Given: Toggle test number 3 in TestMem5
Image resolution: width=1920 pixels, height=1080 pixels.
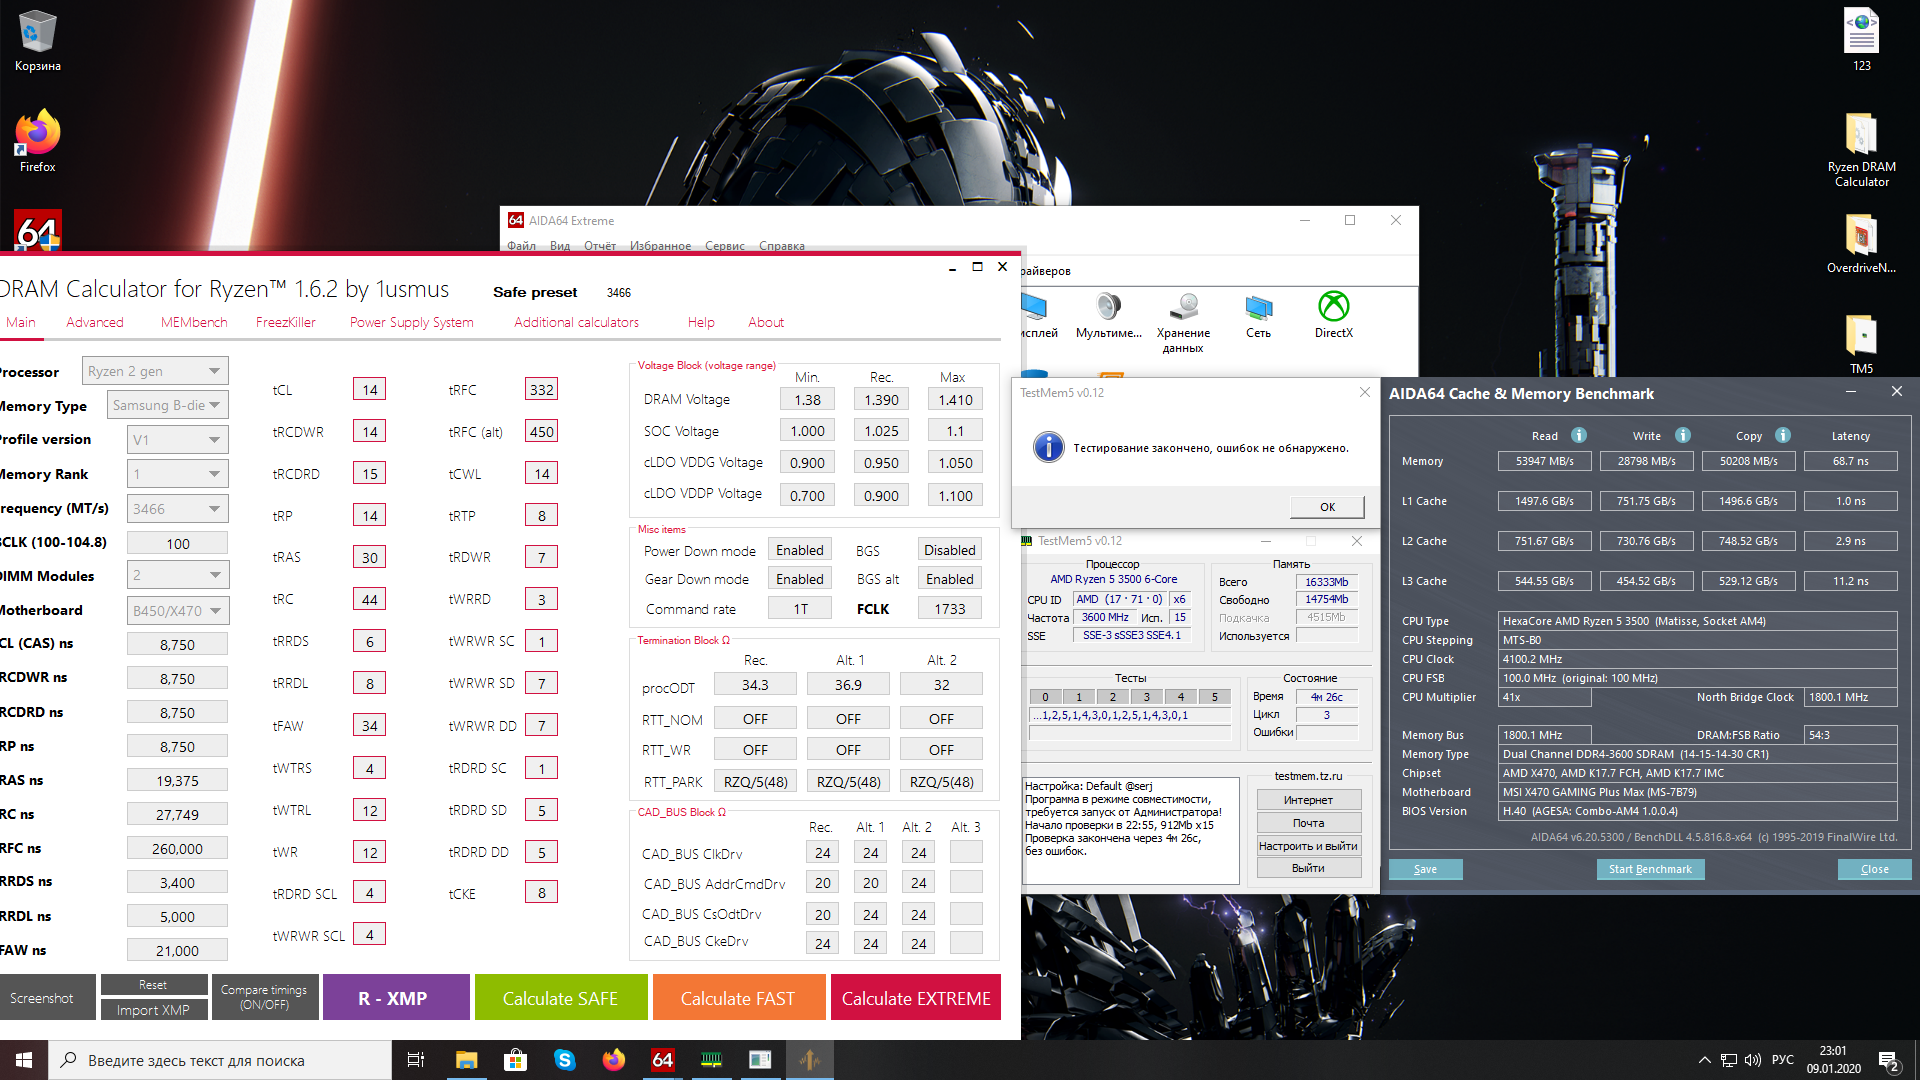Looking at the screenshot, I should (x=1146, y=697).
